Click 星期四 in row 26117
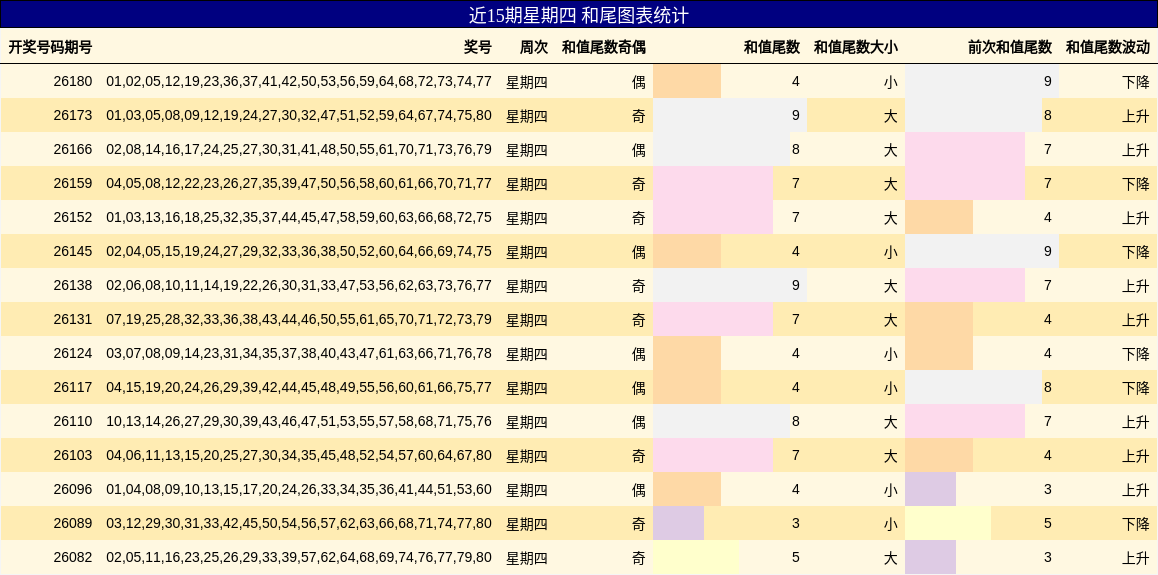Image resolution: width=1158 pixels, height=575 pixels. coord(527,388)
